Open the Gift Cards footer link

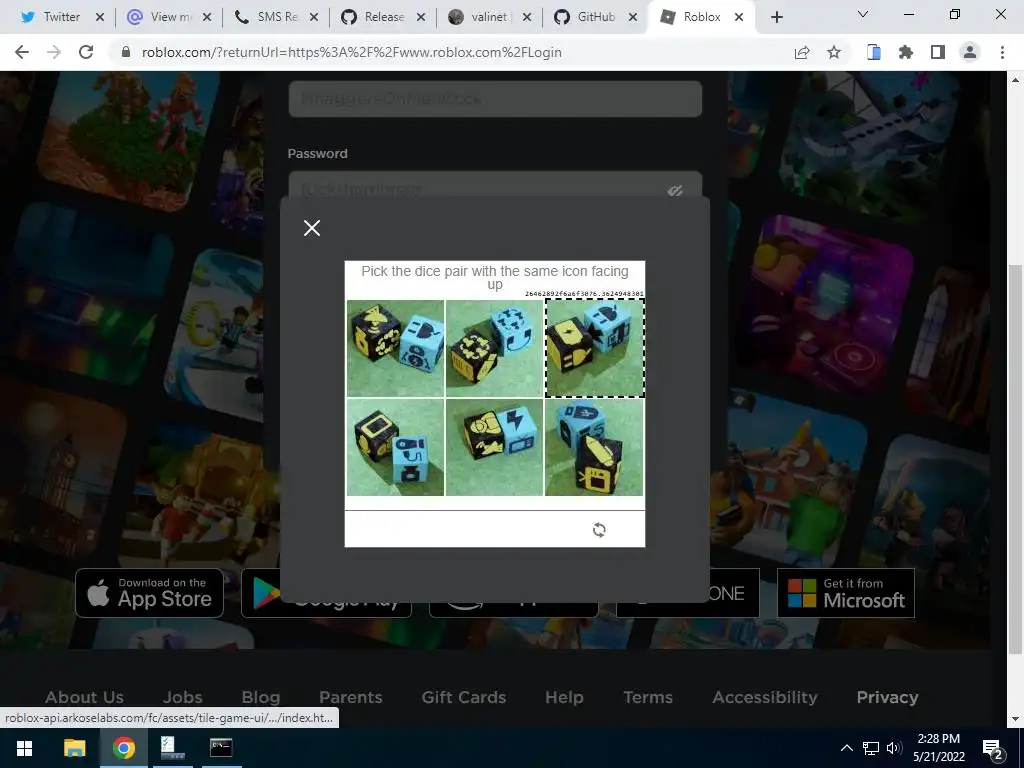[464, 697]
